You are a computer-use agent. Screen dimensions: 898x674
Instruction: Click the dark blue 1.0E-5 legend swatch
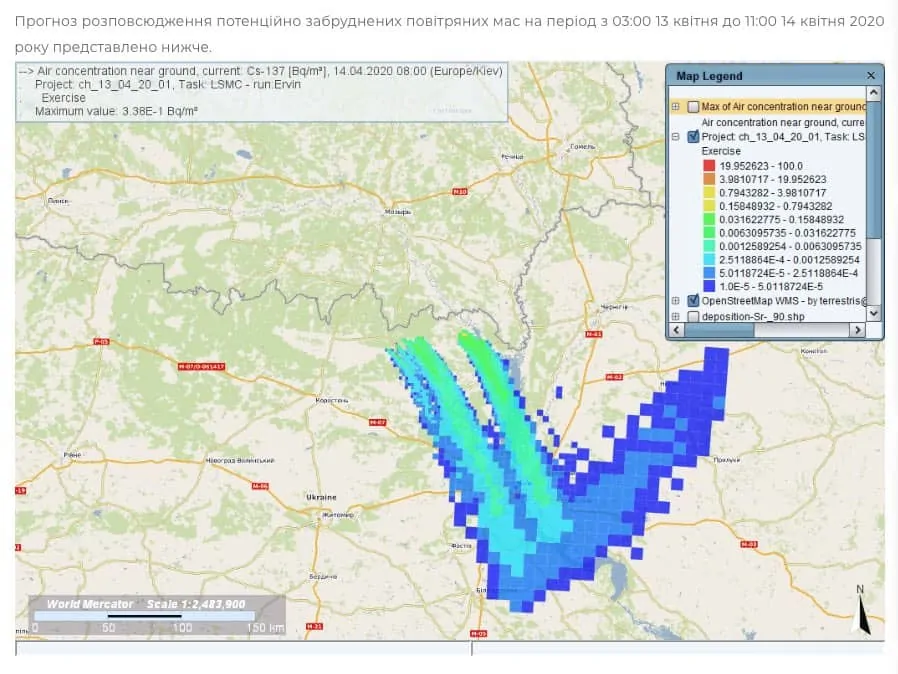click(708, 286)
